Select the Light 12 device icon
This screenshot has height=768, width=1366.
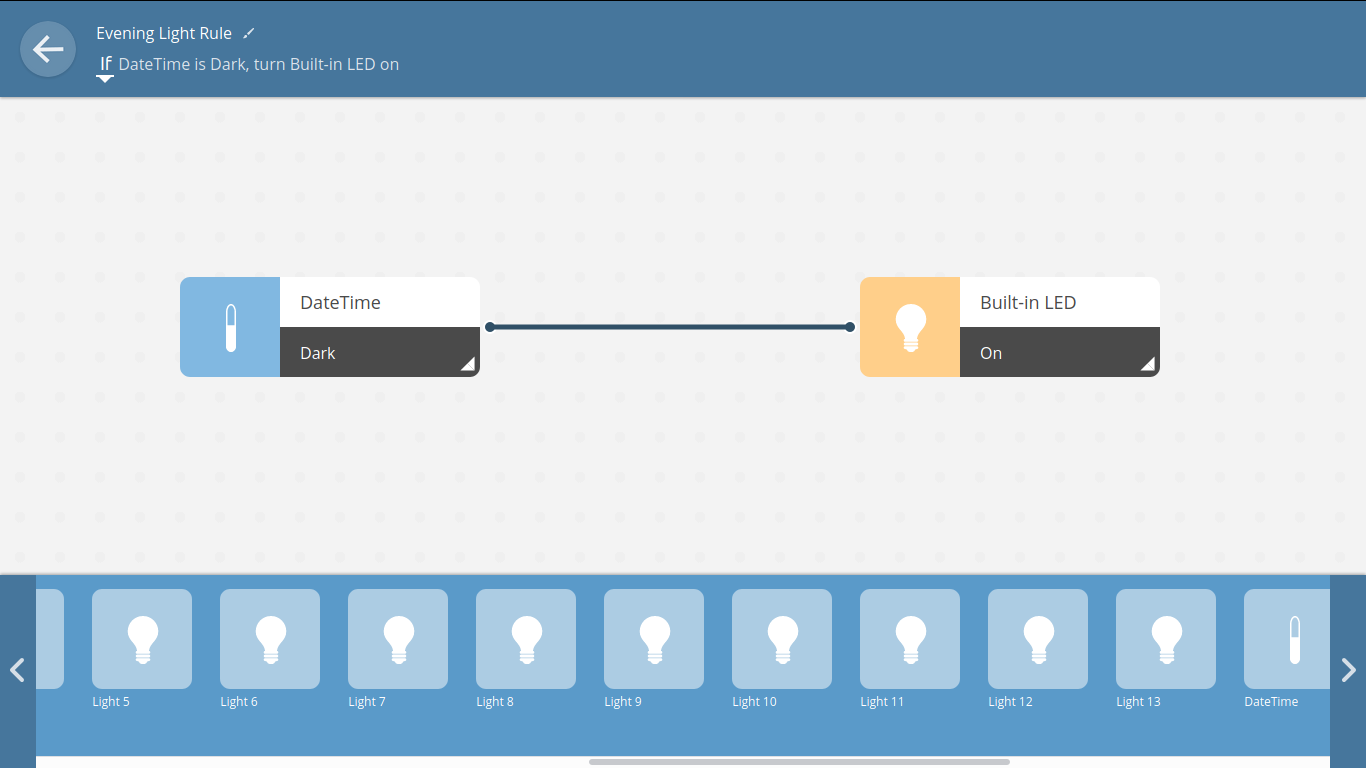click(x=1037, y=639)
